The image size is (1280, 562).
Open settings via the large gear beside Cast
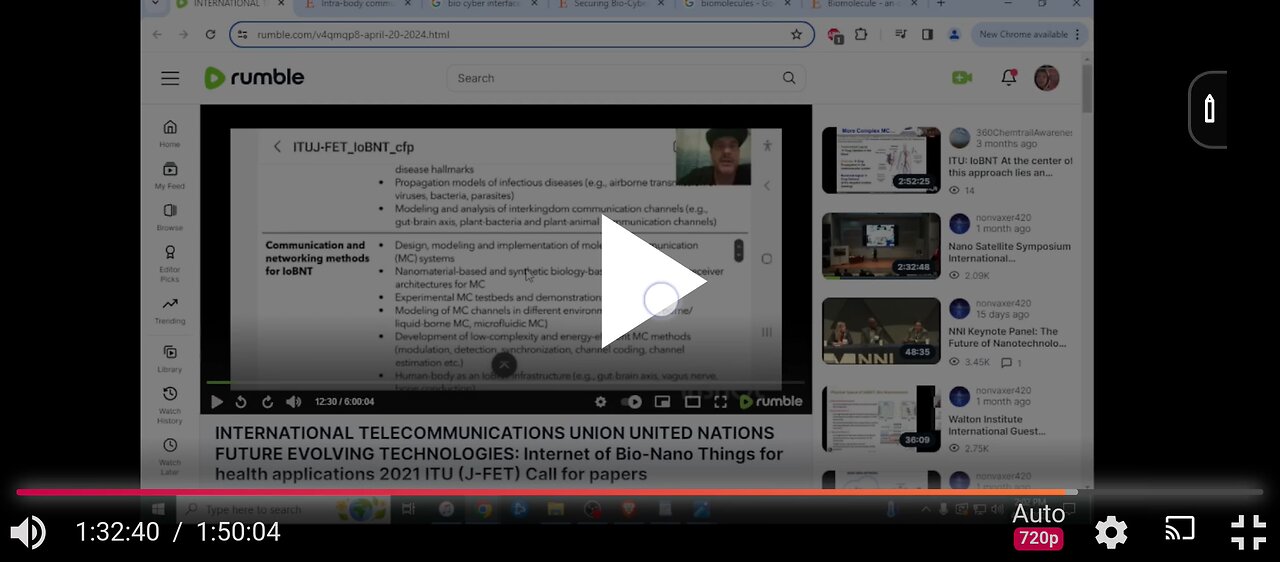(x=1111, y=532)
